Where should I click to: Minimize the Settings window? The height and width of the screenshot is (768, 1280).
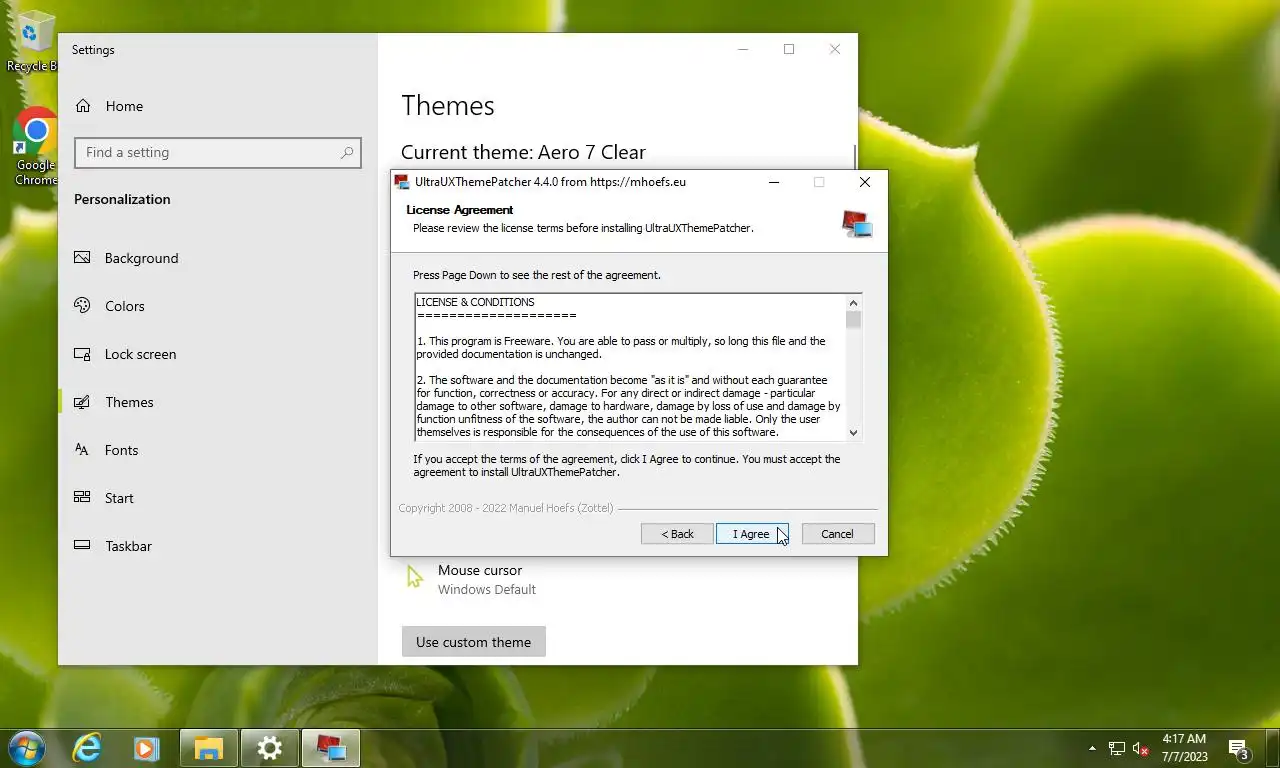point(743,49)
